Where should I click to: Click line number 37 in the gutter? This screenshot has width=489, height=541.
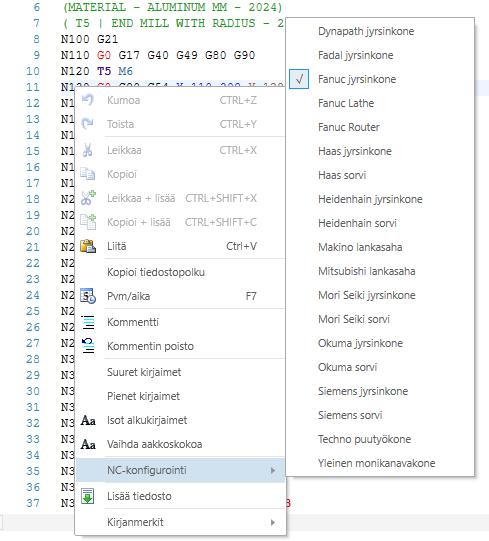33,503
